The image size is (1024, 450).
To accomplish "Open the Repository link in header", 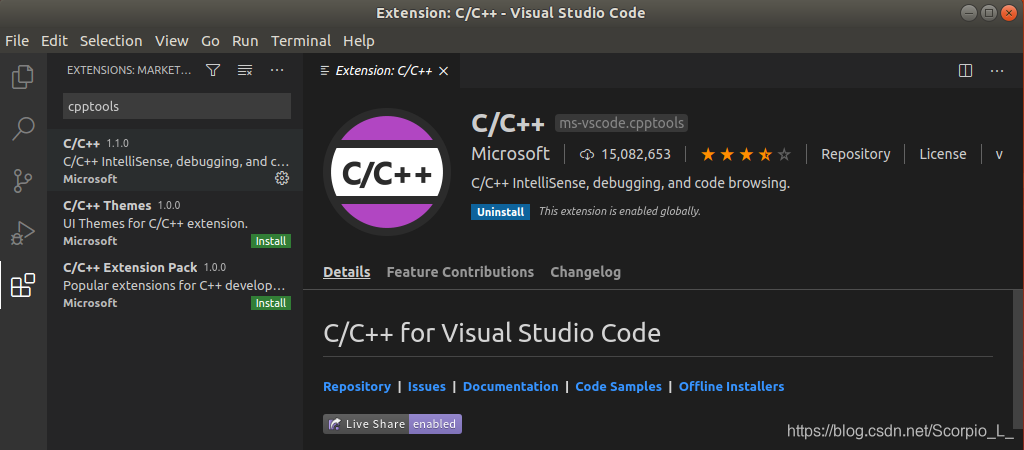I will click(x=856, y=154).
